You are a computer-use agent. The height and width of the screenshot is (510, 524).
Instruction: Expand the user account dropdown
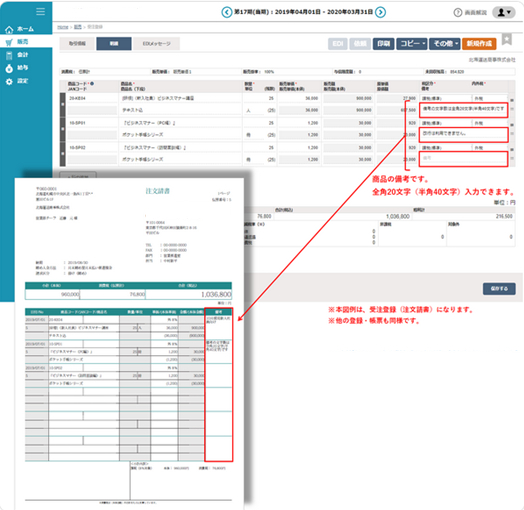(x=504, y=12)
